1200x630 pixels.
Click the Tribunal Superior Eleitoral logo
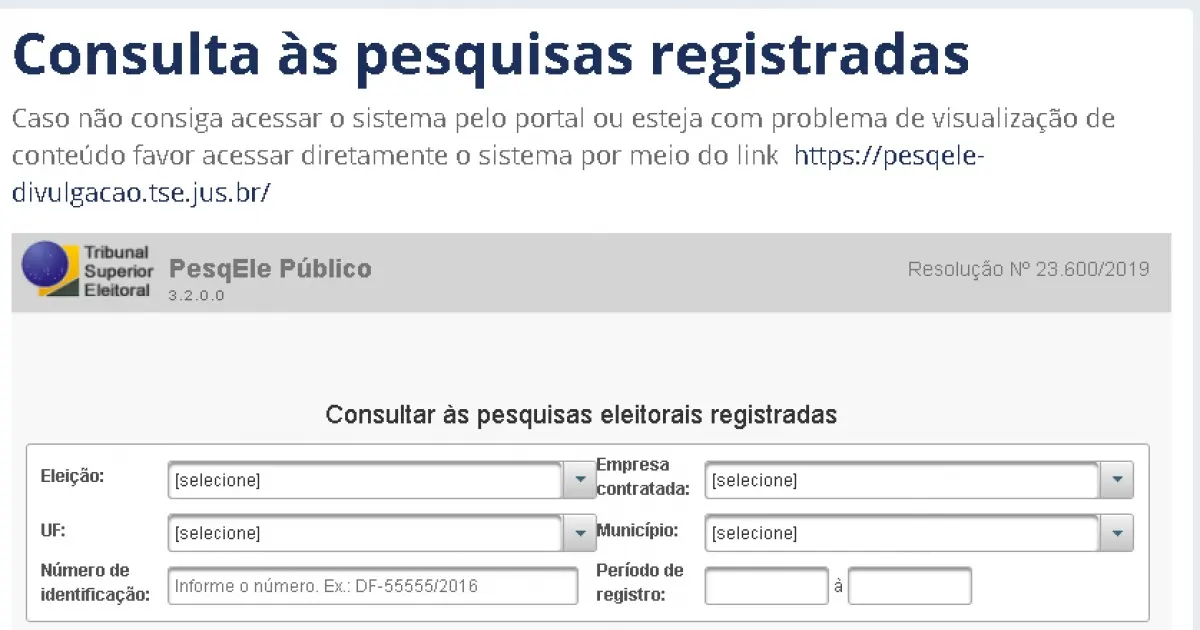coord(88,270)
